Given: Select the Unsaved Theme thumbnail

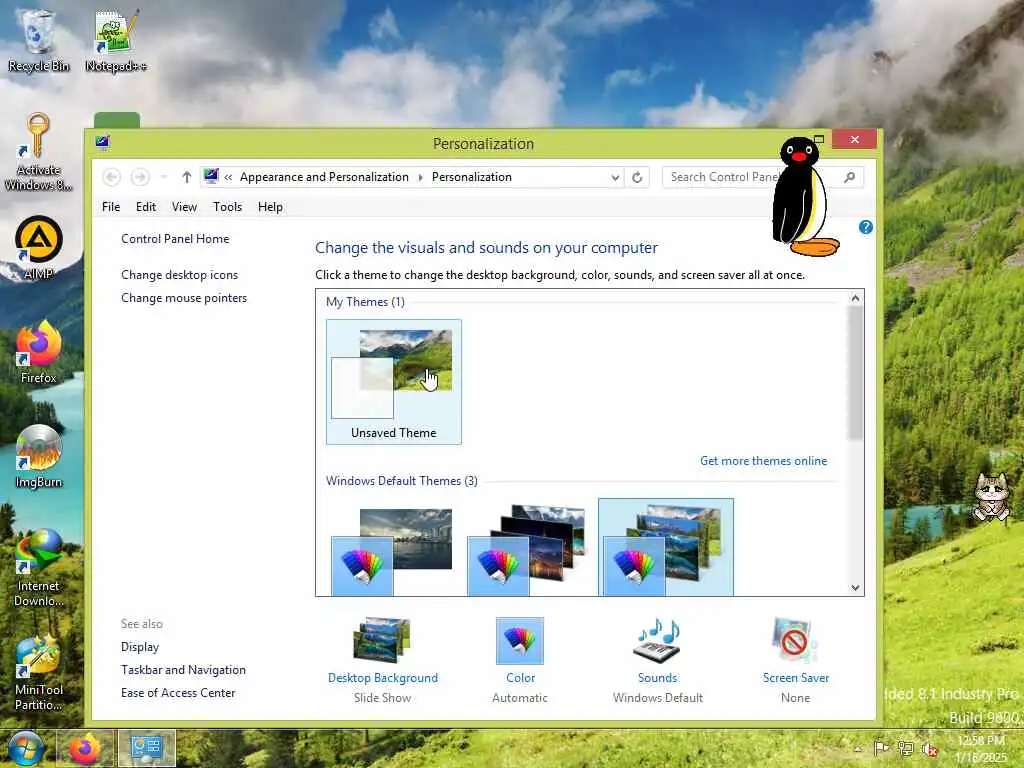Looking at the screenshot, I should click(394, 382).
